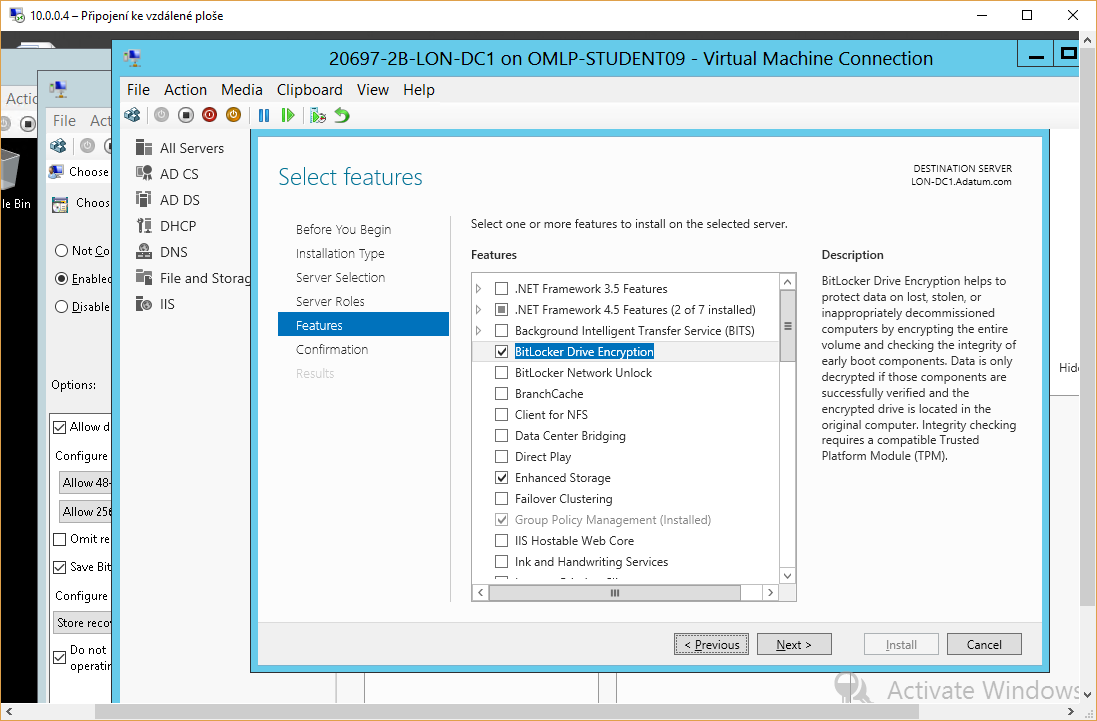
Task: Uncheck BitLocker Drive Encryption
Action: 502,351
